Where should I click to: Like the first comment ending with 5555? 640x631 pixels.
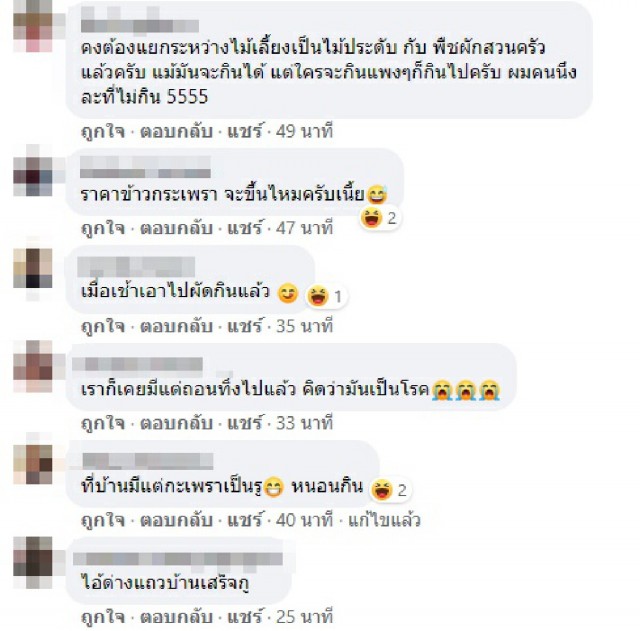pyautogui.click(x=103, y=131)
